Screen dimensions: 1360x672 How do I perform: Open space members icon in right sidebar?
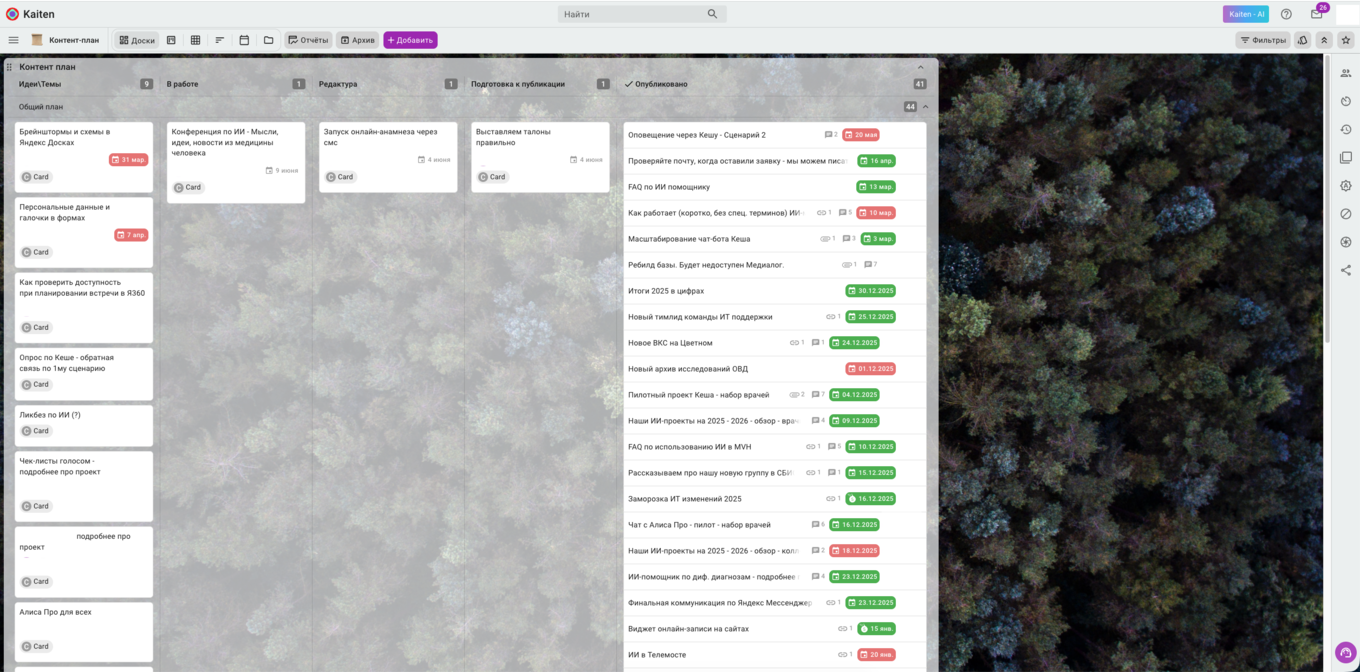[1346, 73]
